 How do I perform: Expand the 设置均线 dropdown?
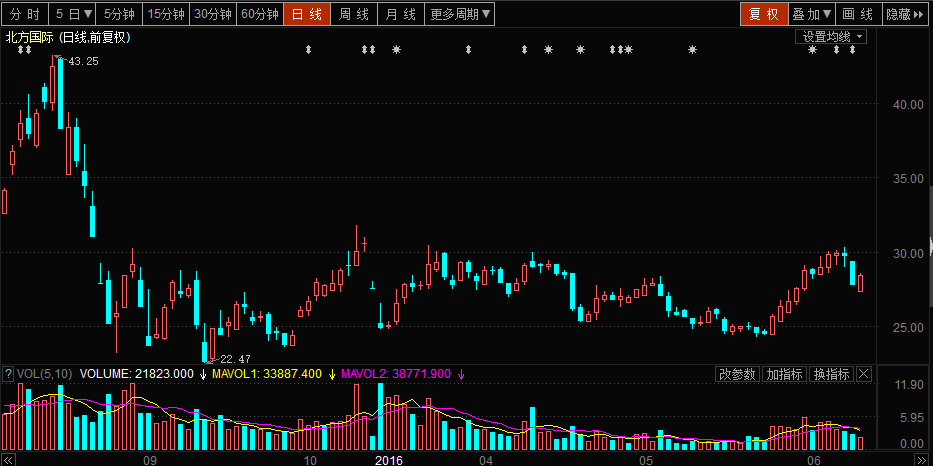[x=832, y=36]
